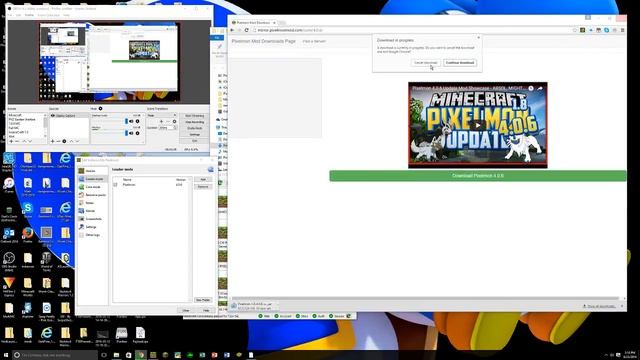Viewport: 640px width, 360px height.
Task: Move source up with arrow under Sources list
Action: coord(71,141)
